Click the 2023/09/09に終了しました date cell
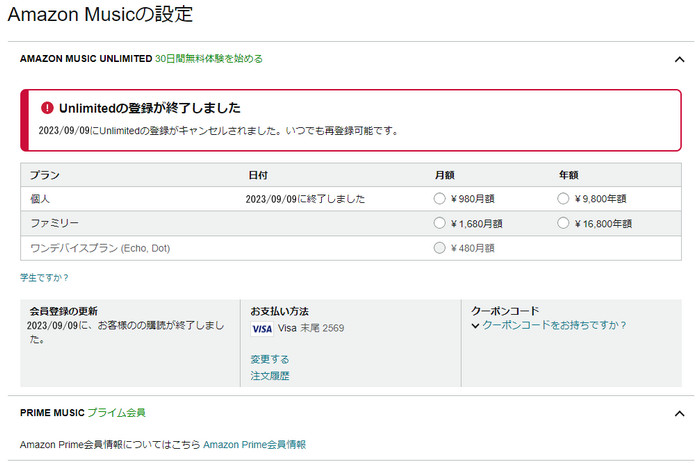The width and height of the screenshot is (700, 467). [305, 199]
